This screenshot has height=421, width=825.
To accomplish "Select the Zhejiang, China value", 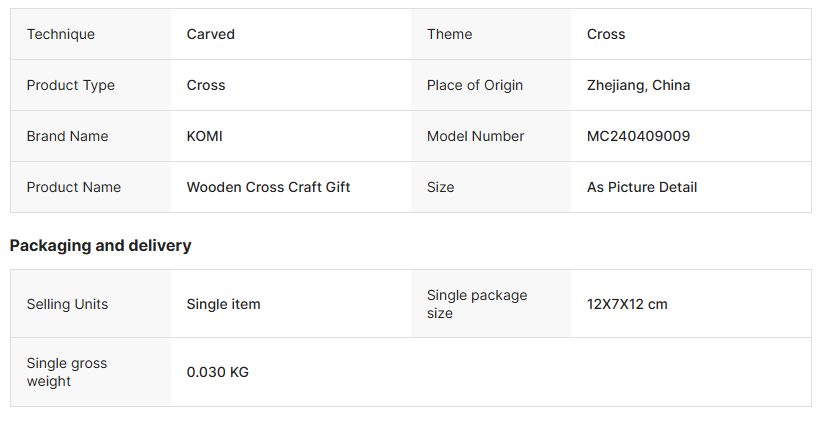I will click(638, 85).
